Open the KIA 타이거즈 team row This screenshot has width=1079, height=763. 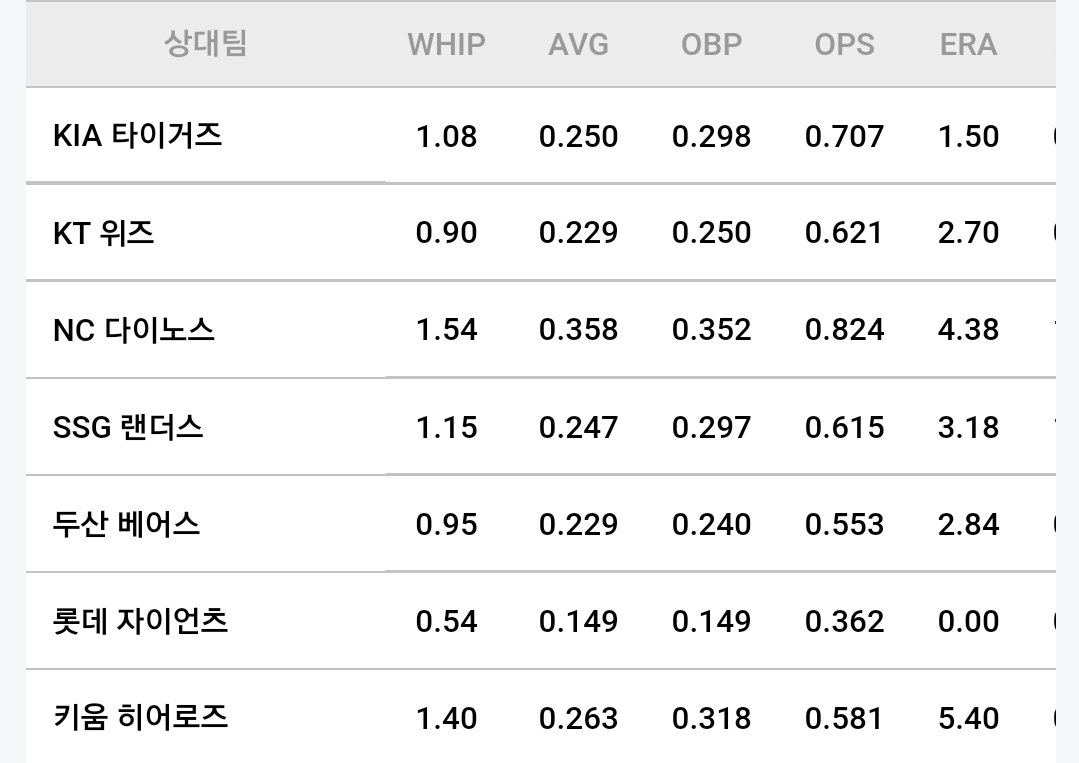coord(541,136)
